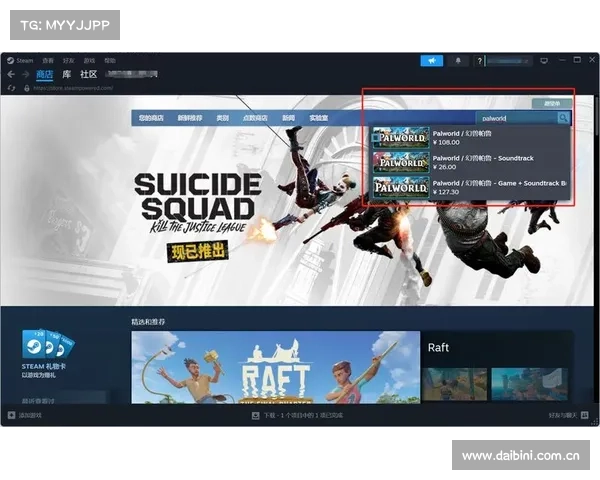
Task: Click the Steam logo menu
Action: pos(20,60)
